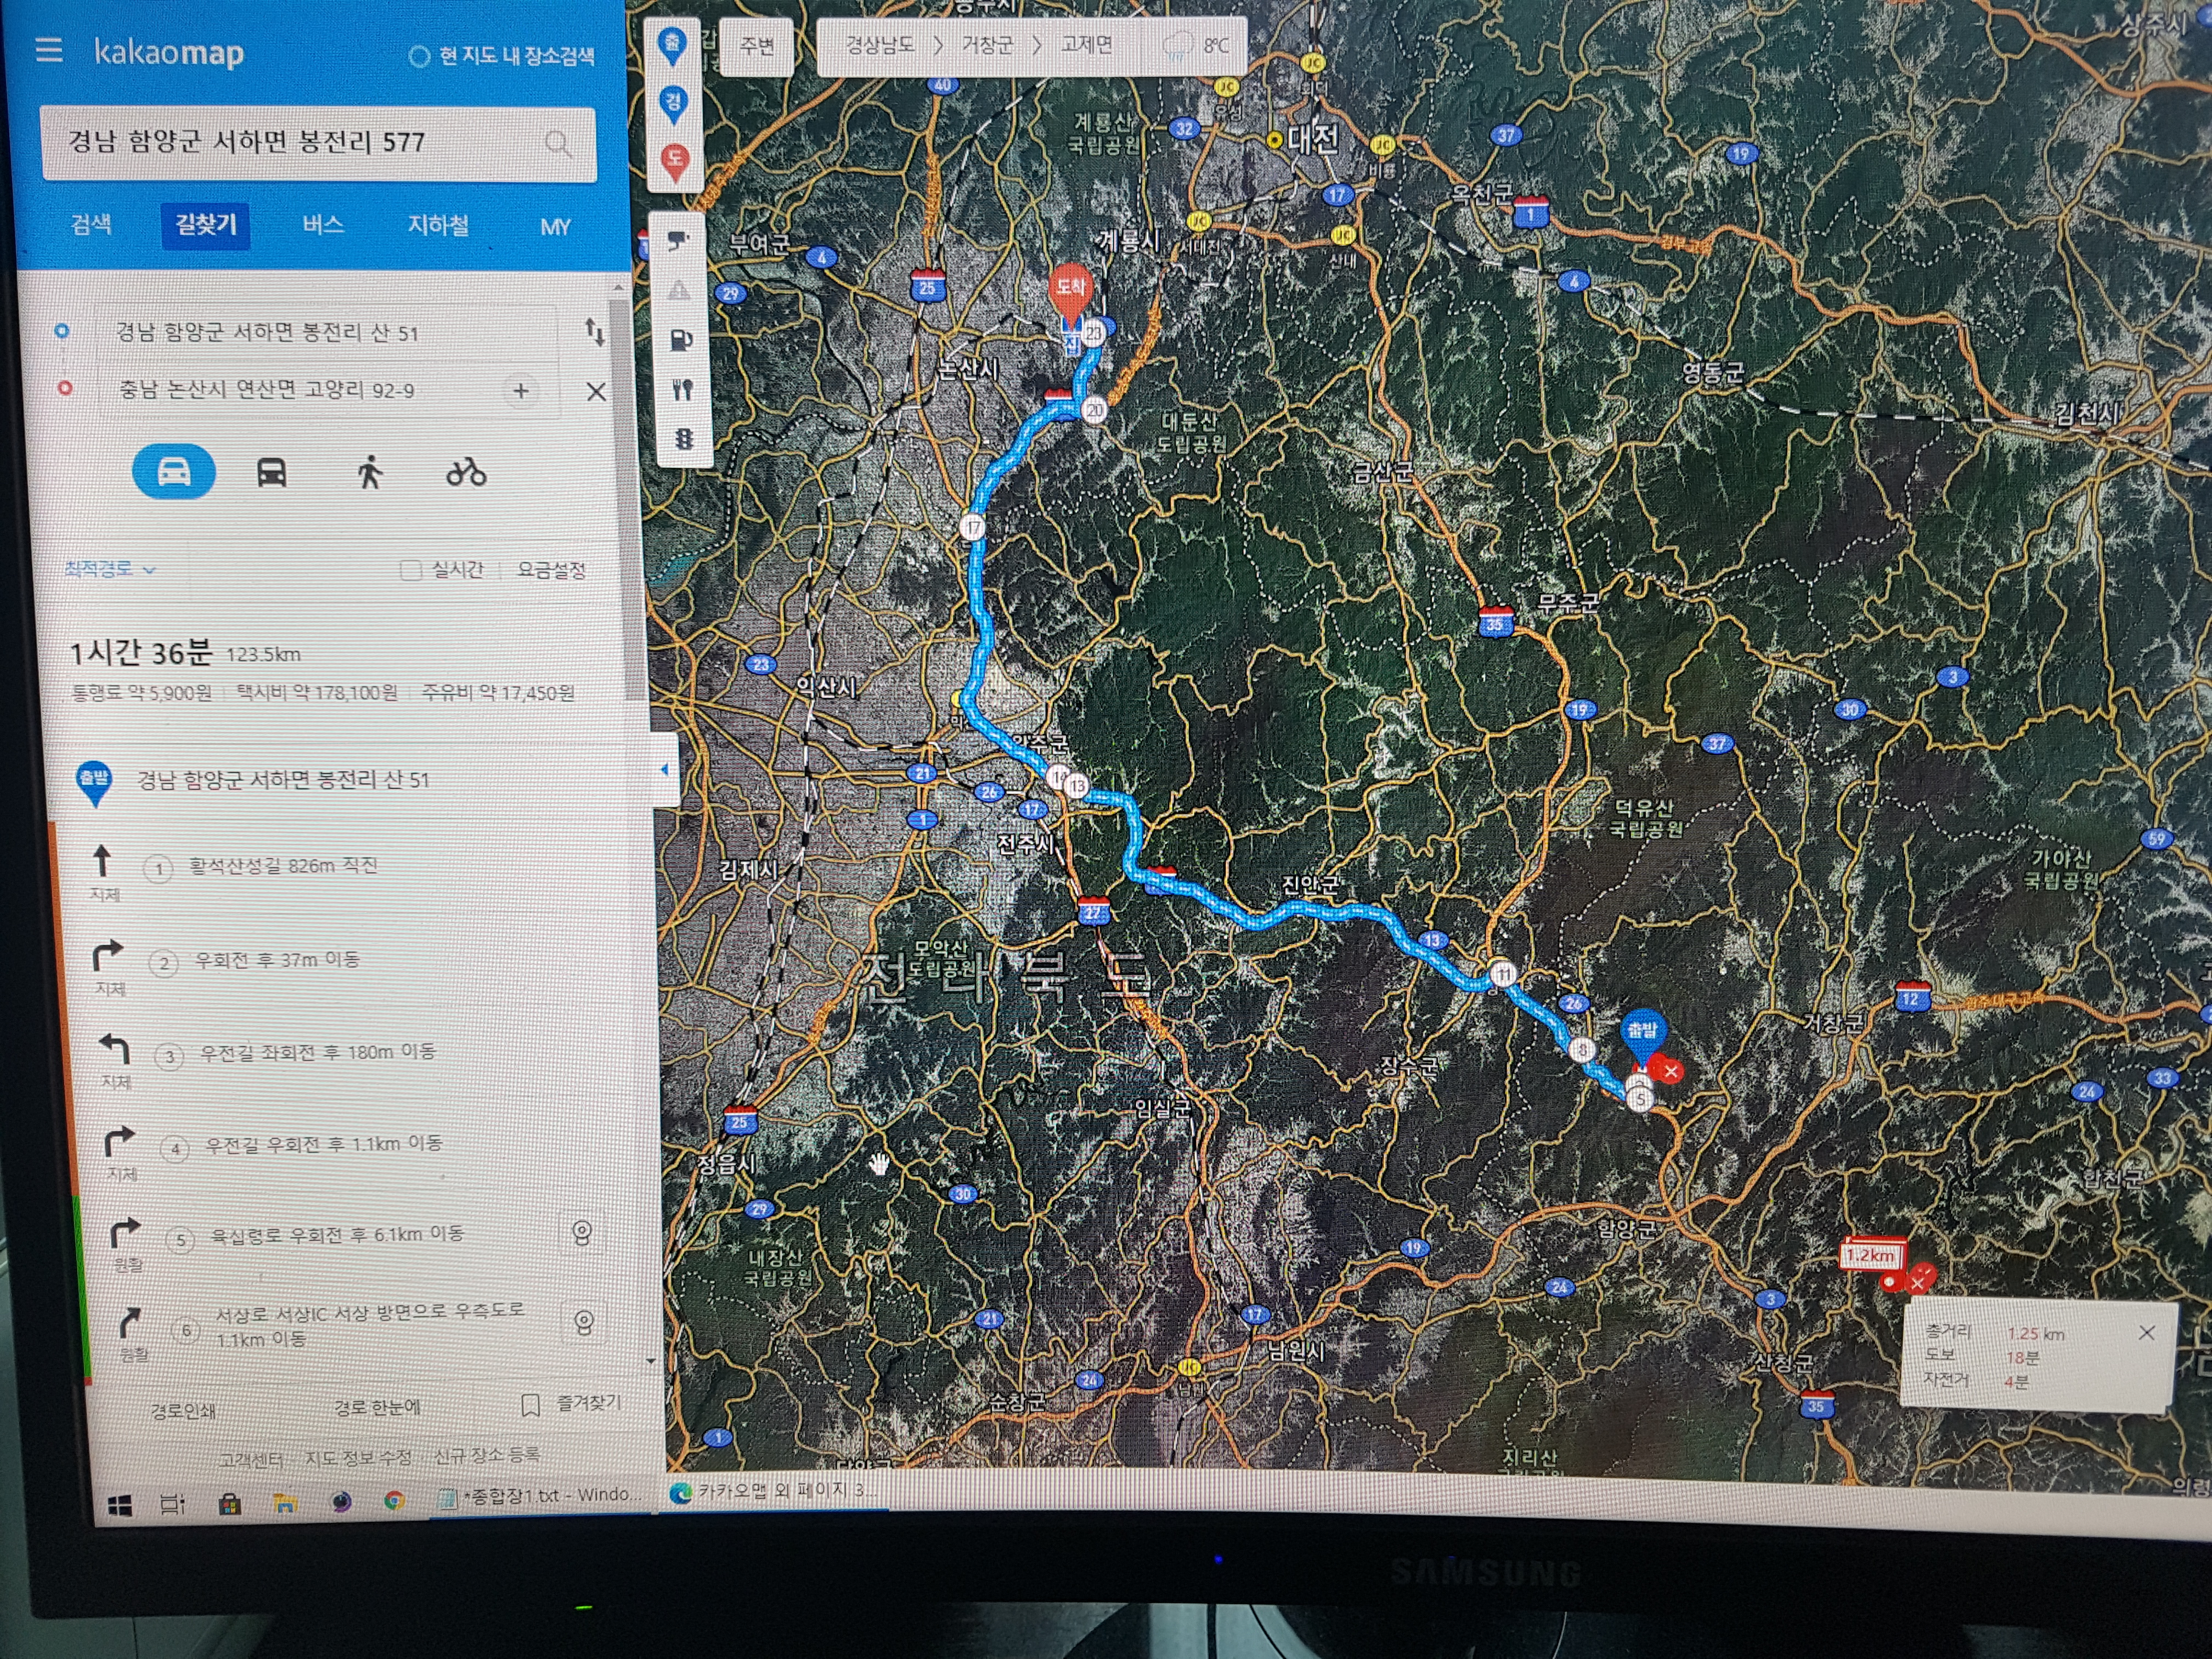The width and height of the screenshot is (2212, 1659).
Task: Select the walking route icon
Action: 370,472
